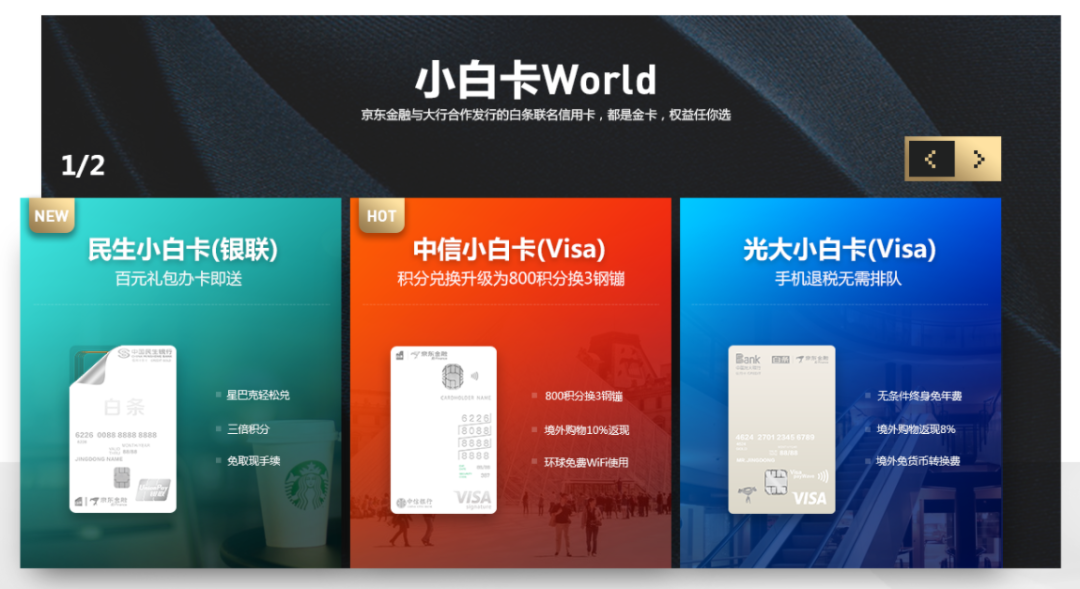The image size is (1080, 589).
Task: Open the 民生小白卡(银联) card title
Action: (183, 249)
